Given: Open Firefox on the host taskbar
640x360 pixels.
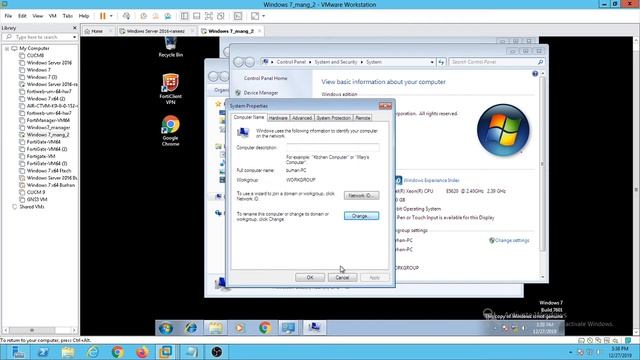Looking at the screenshot, I should click(142, 351).
